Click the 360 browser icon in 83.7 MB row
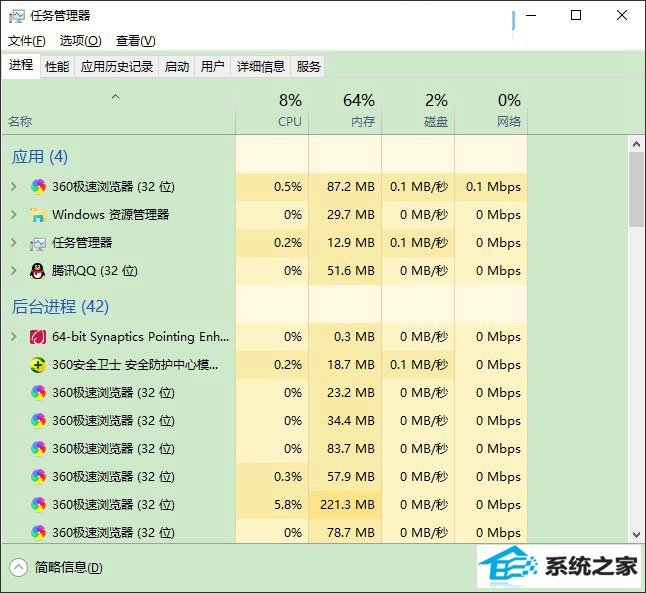 [x=38, y=448]
